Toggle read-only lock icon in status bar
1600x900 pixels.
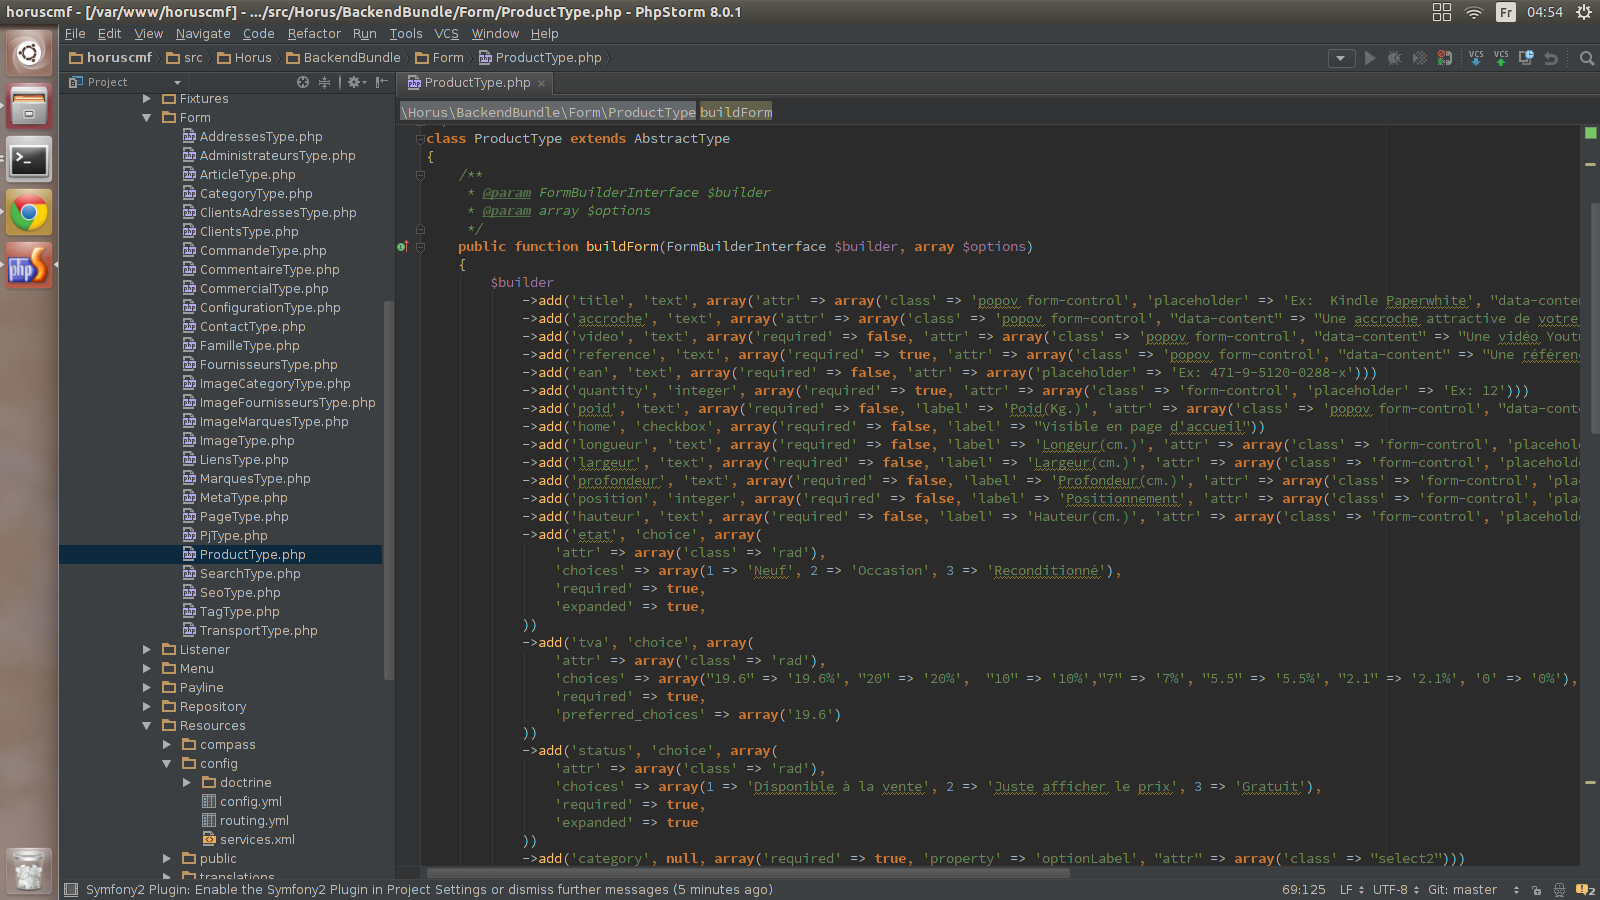click(x=1536, y=890)
